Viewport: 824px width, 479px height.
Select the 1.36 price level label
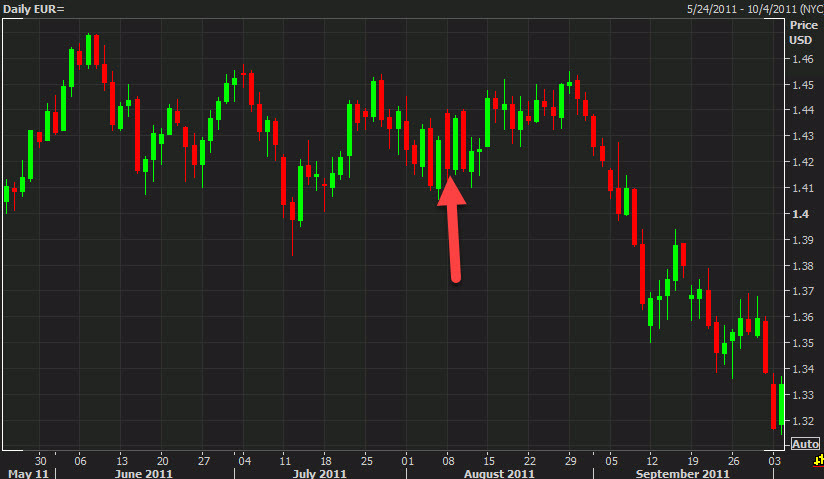click(803, 317)
